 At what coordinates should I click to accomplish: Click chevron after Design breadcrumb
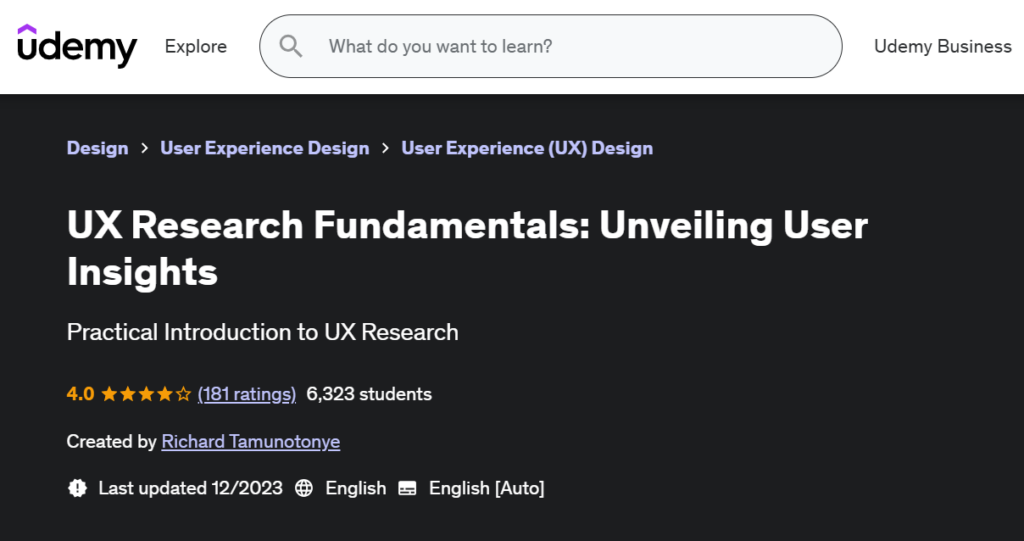point(144,148)
